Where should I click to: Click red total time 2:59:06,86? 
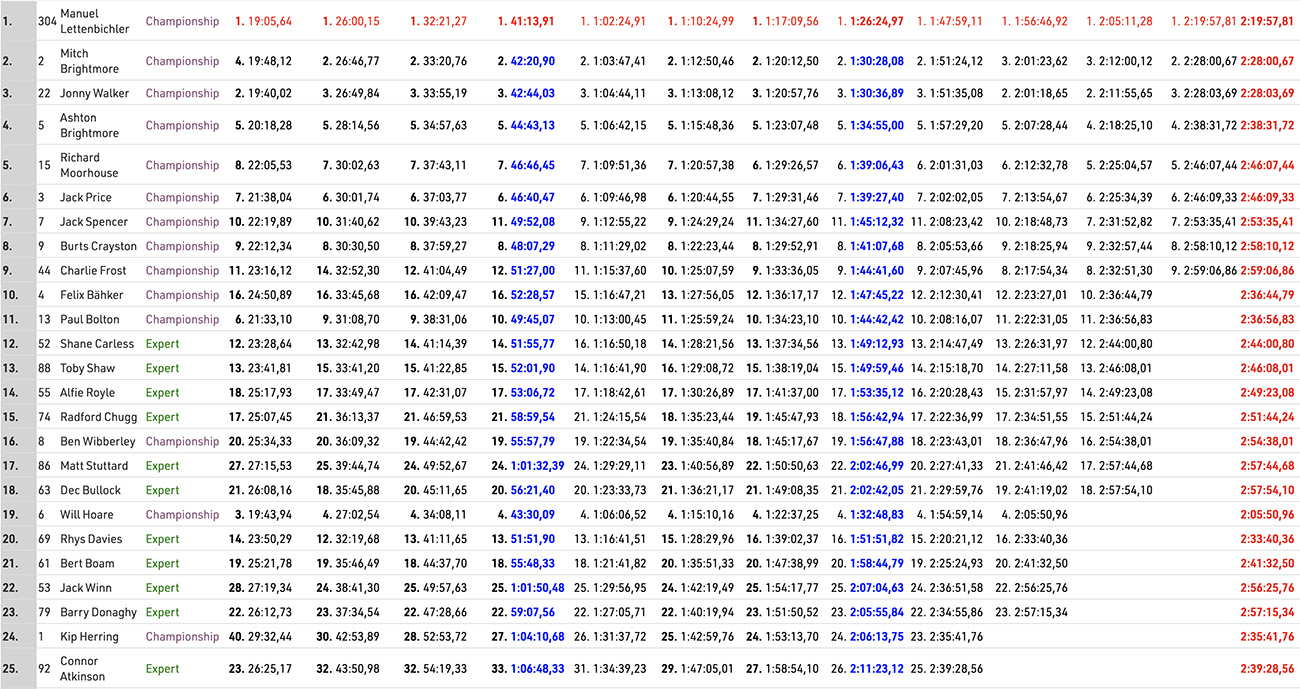[1266, 271]
